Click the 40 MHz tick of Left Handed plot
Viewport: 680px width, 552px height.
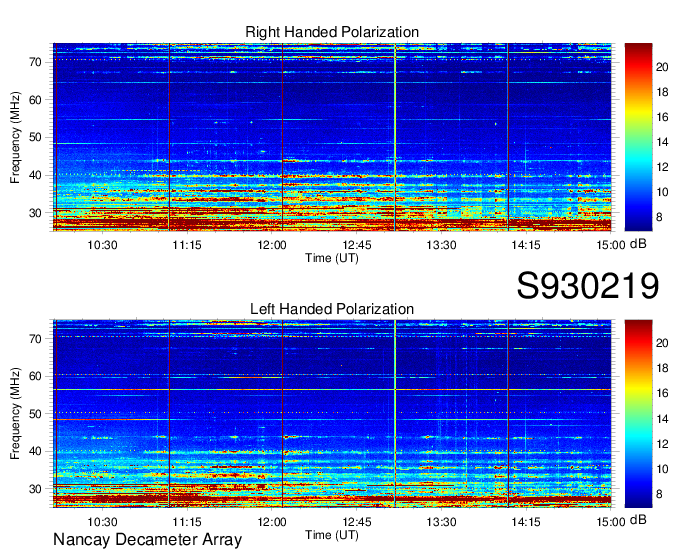(35, 451)
